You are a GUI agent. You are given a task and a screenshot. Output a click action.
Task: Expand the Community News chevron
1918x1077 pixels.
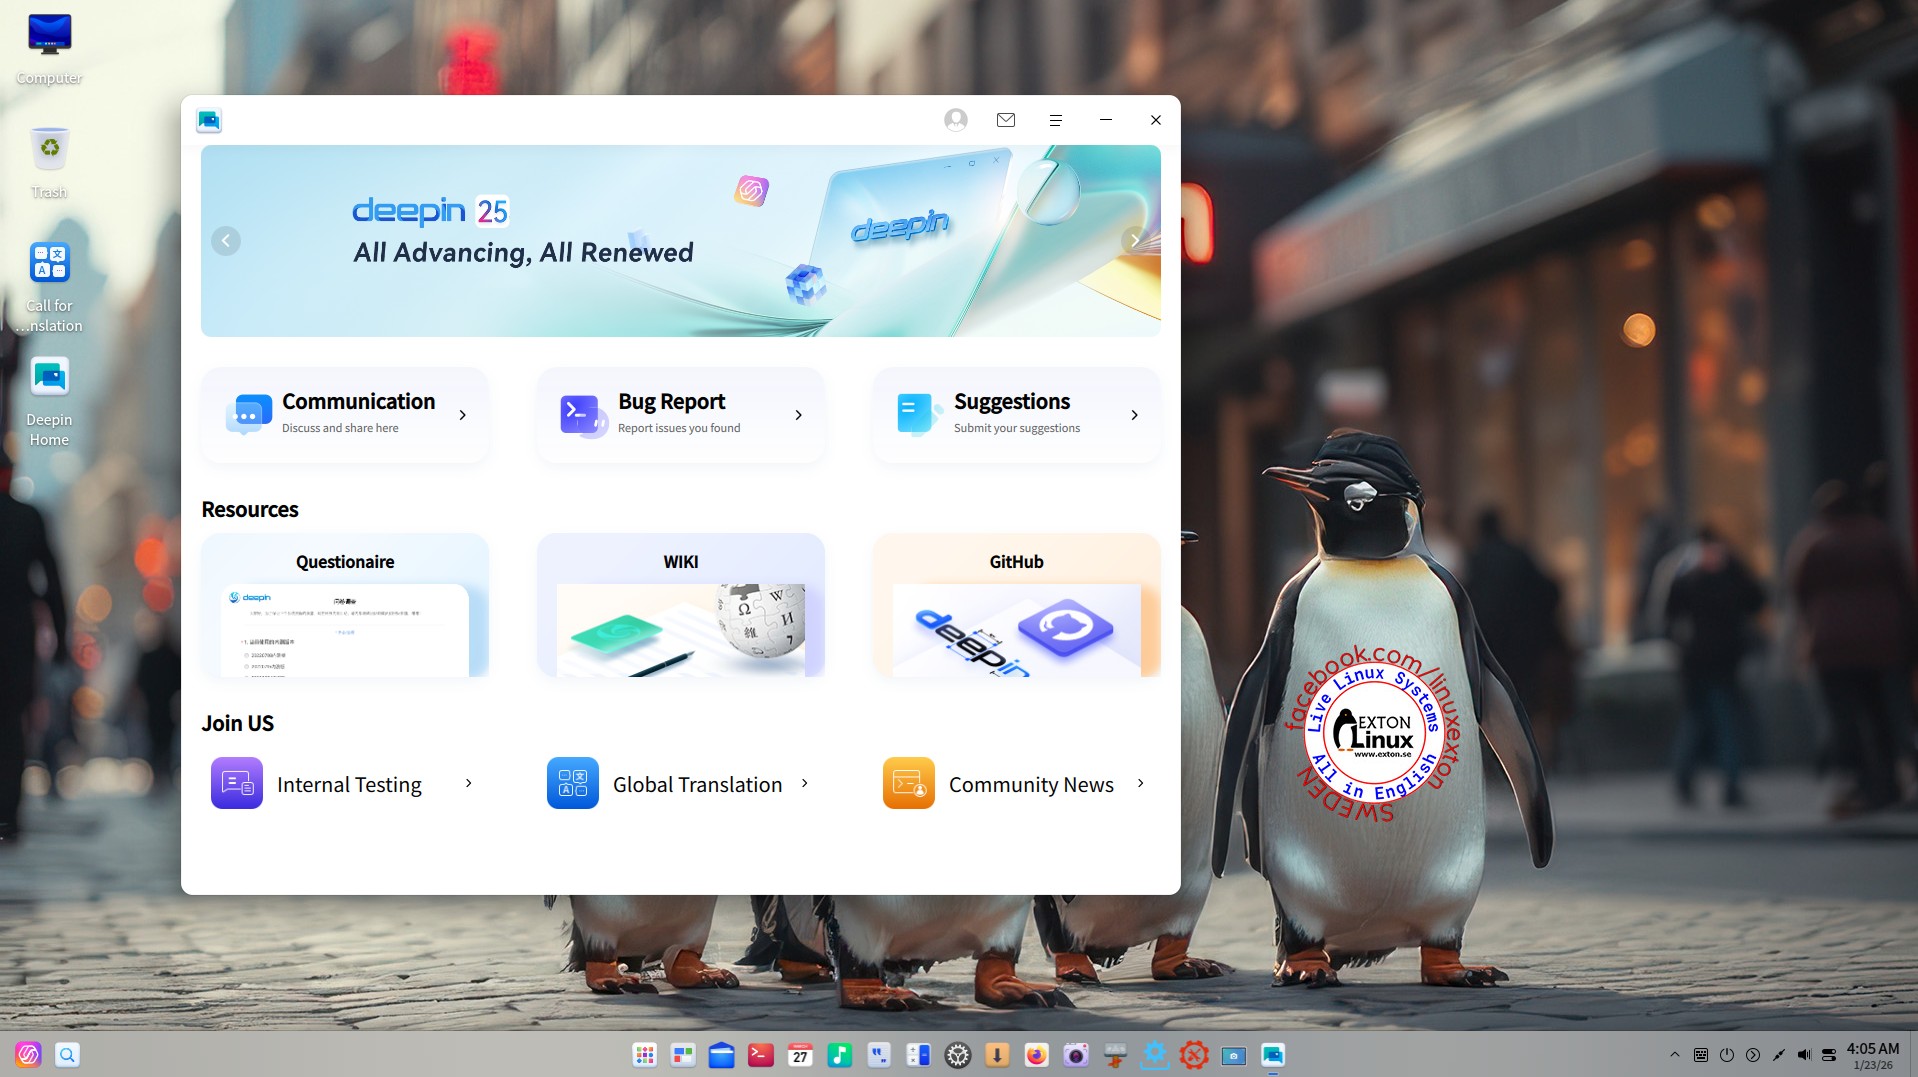(1140, 784)
